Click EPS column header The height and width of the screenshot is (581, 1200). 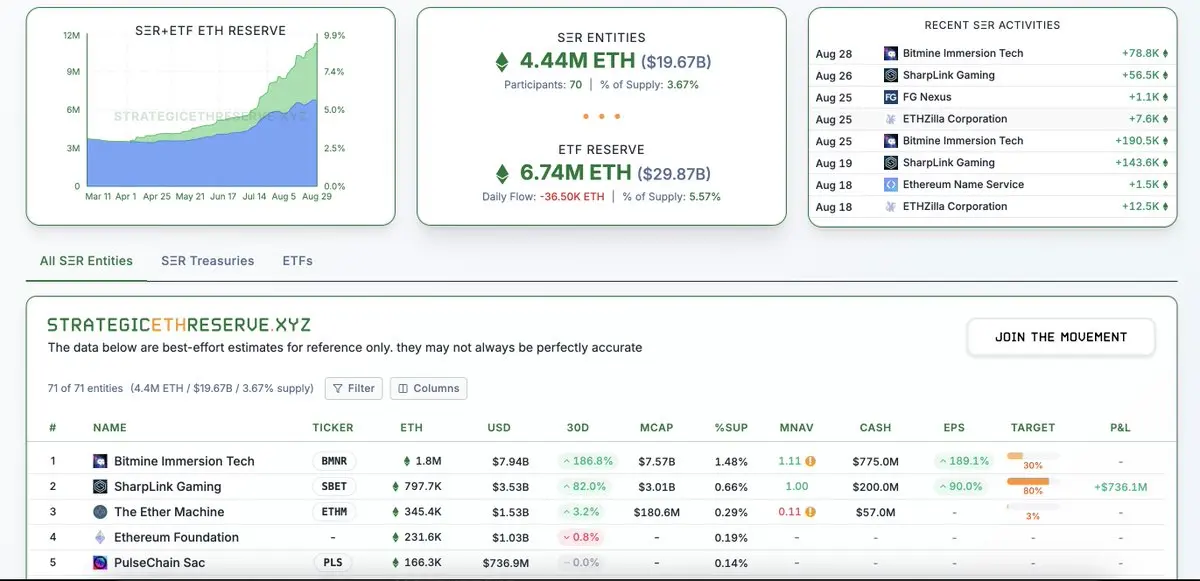coord(954,428)
